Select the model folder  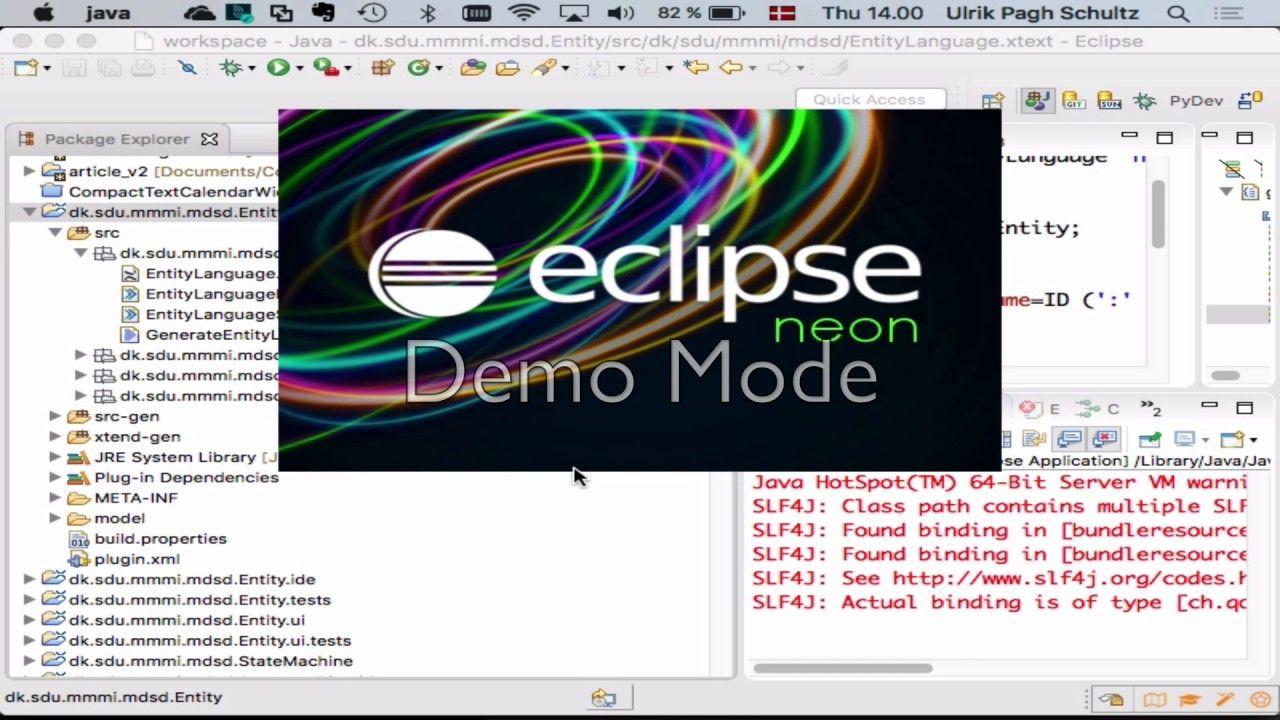click(x=106, y=518)
